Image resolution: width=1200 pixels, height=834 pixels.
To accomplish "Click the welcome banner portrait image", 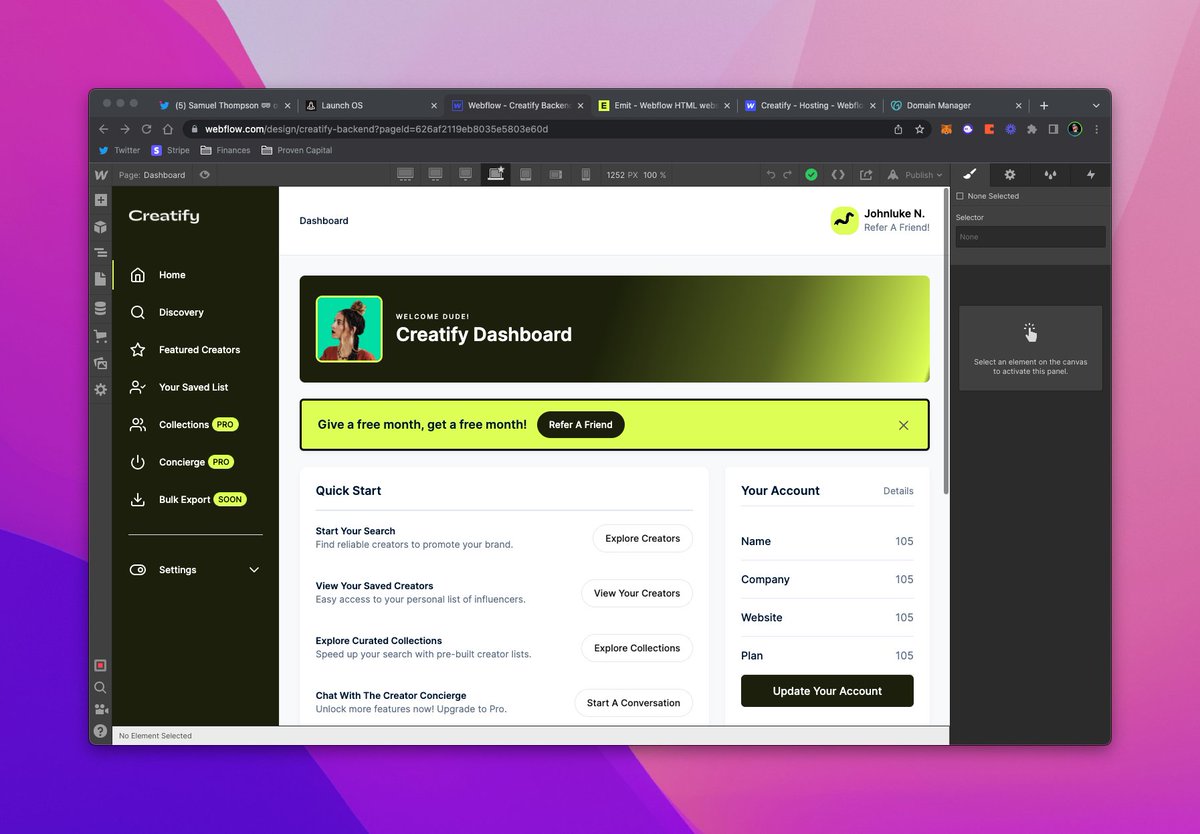I will [349, 329].
